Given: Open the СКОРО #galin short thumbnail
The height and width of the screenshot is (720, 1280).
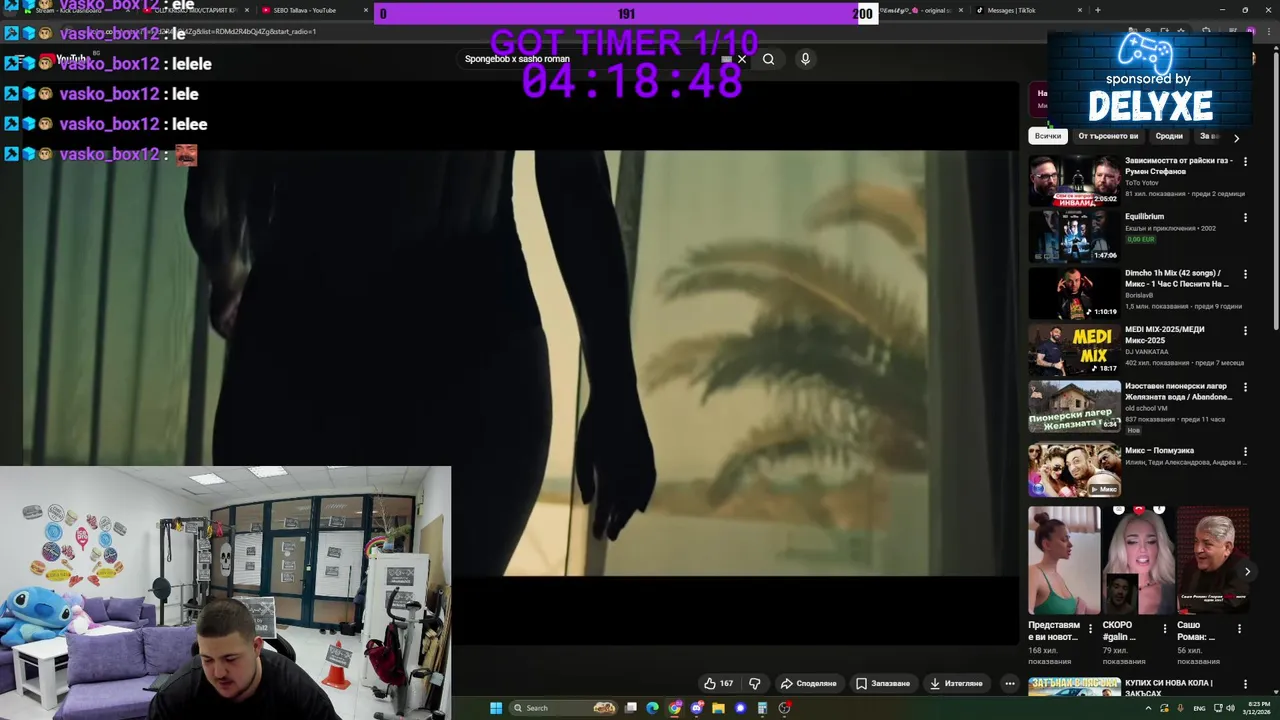Looking at the screenshot, I should (x=1138, y=560).
